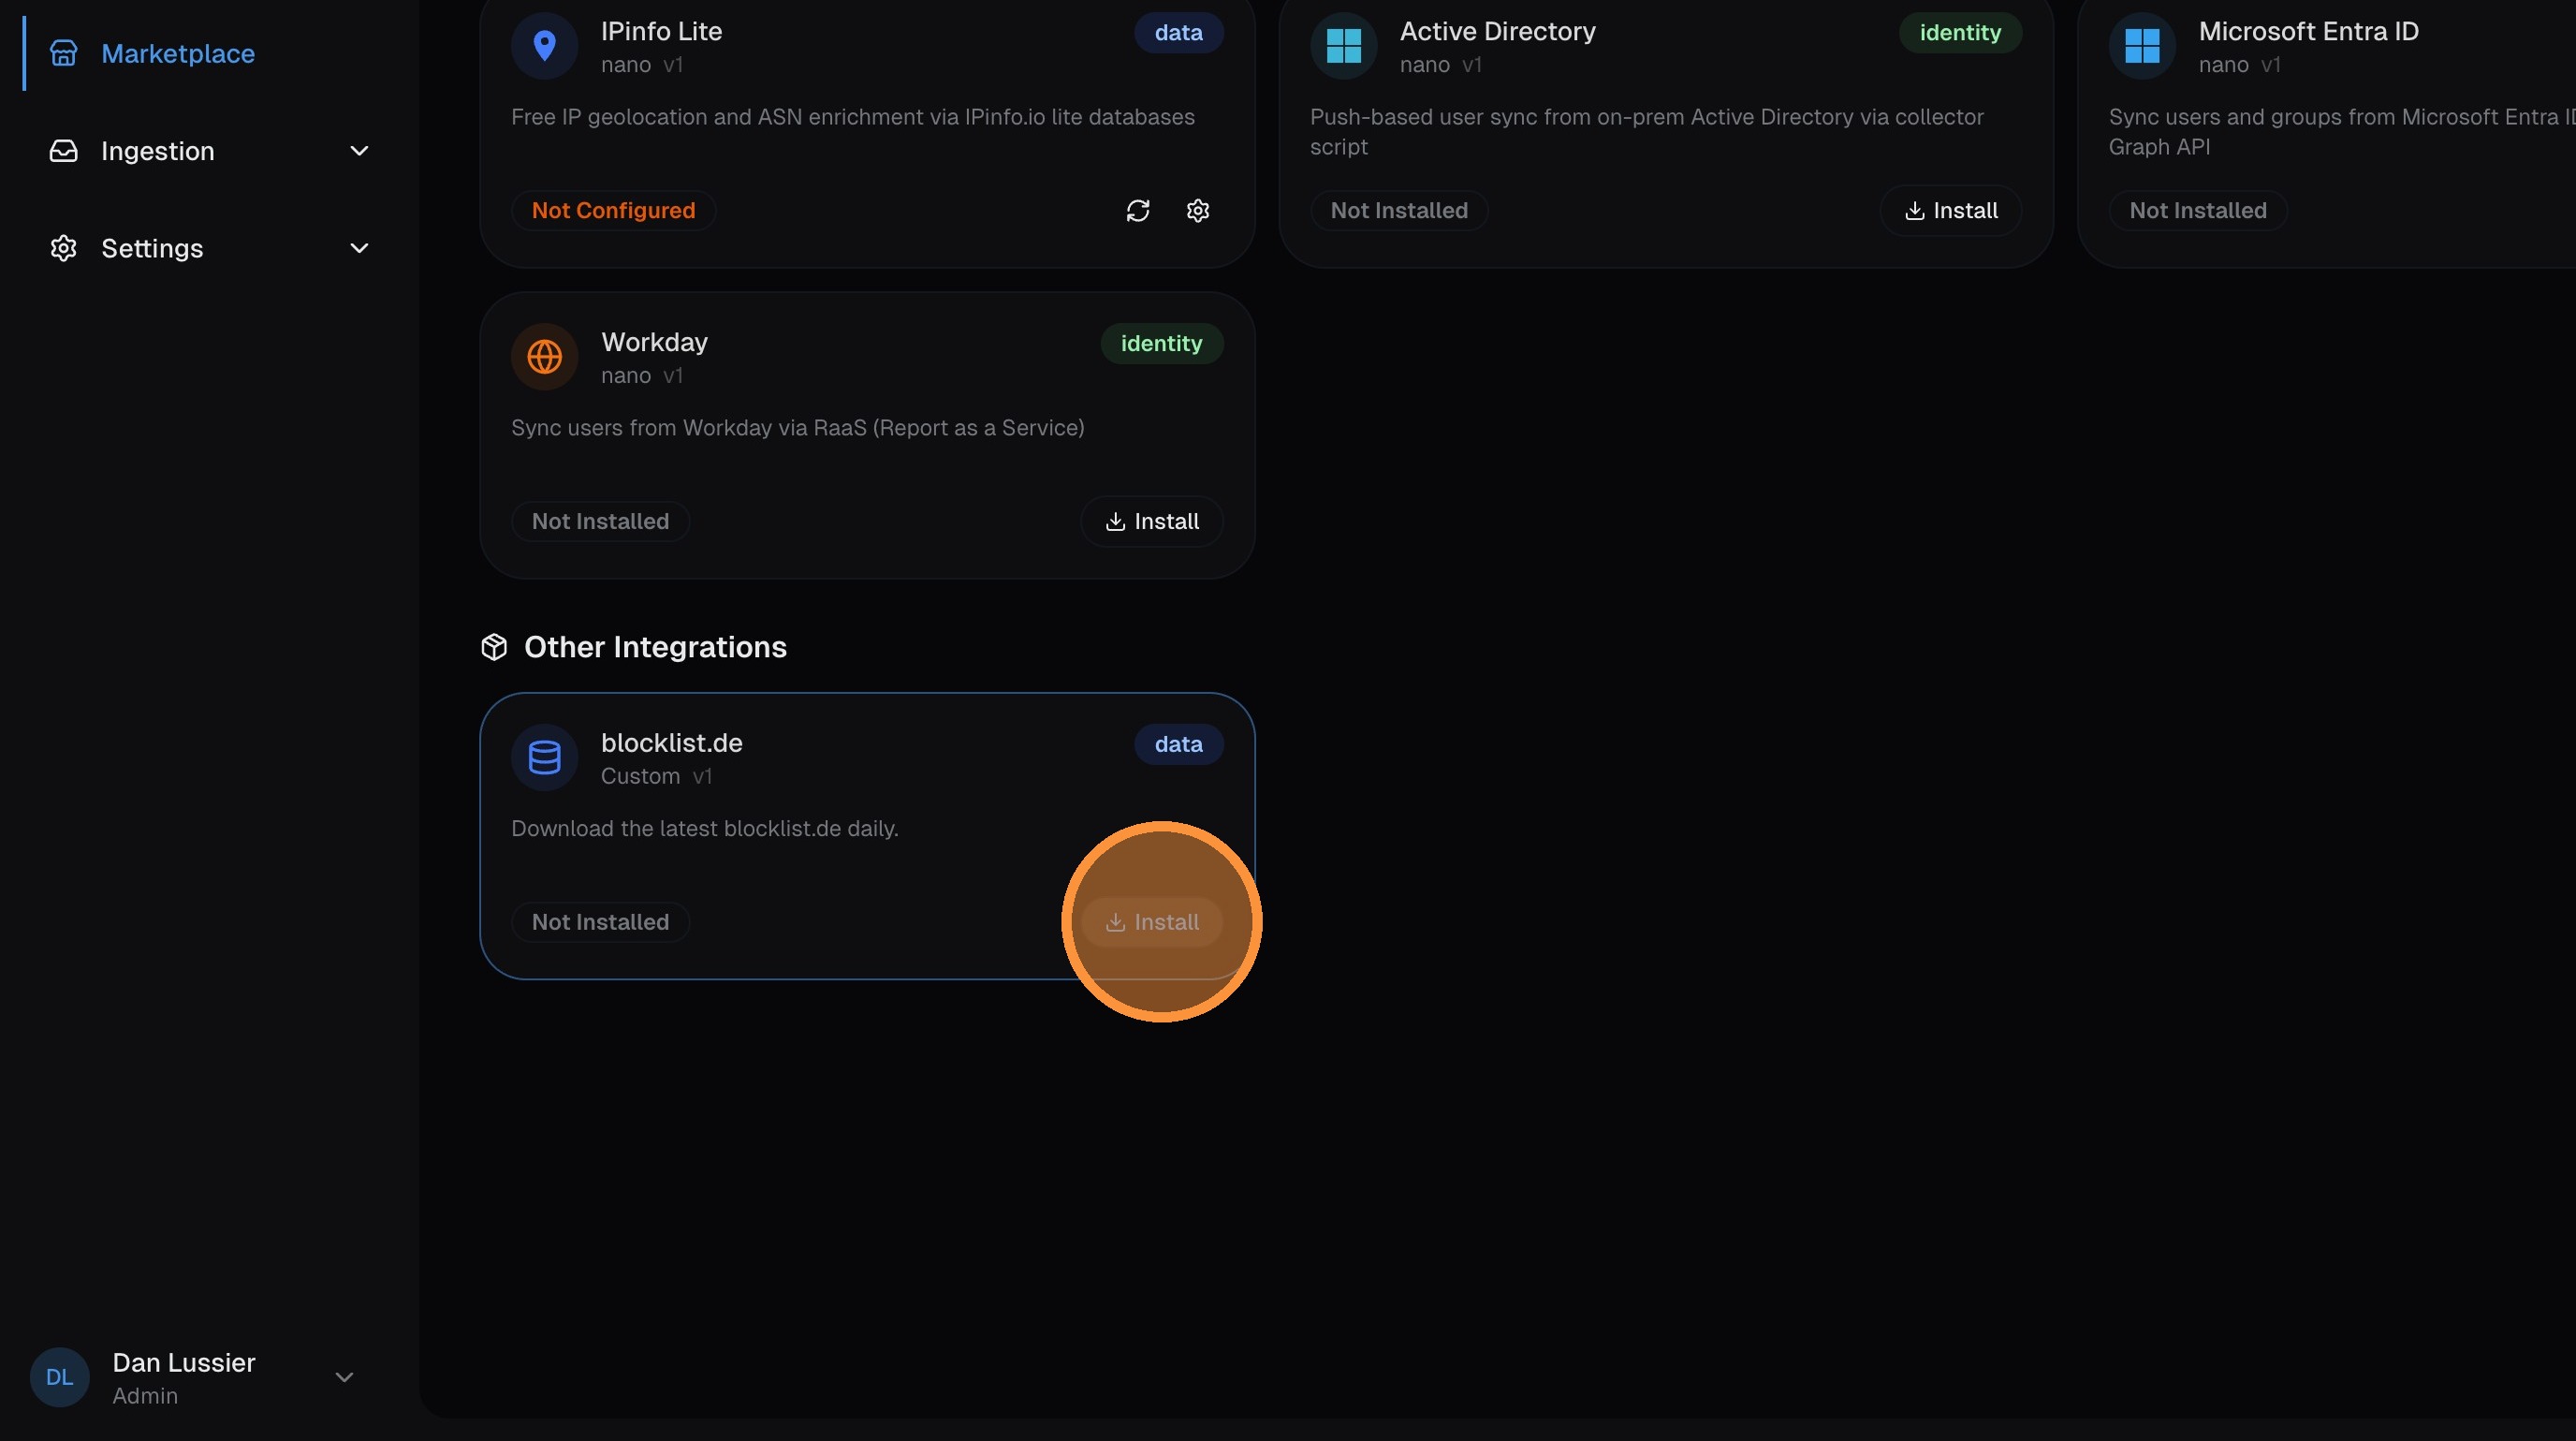The height and width of the screenshot is (1441, 2576).
Task: Expand the Settings sidebar section
Action: pos(358,248)
